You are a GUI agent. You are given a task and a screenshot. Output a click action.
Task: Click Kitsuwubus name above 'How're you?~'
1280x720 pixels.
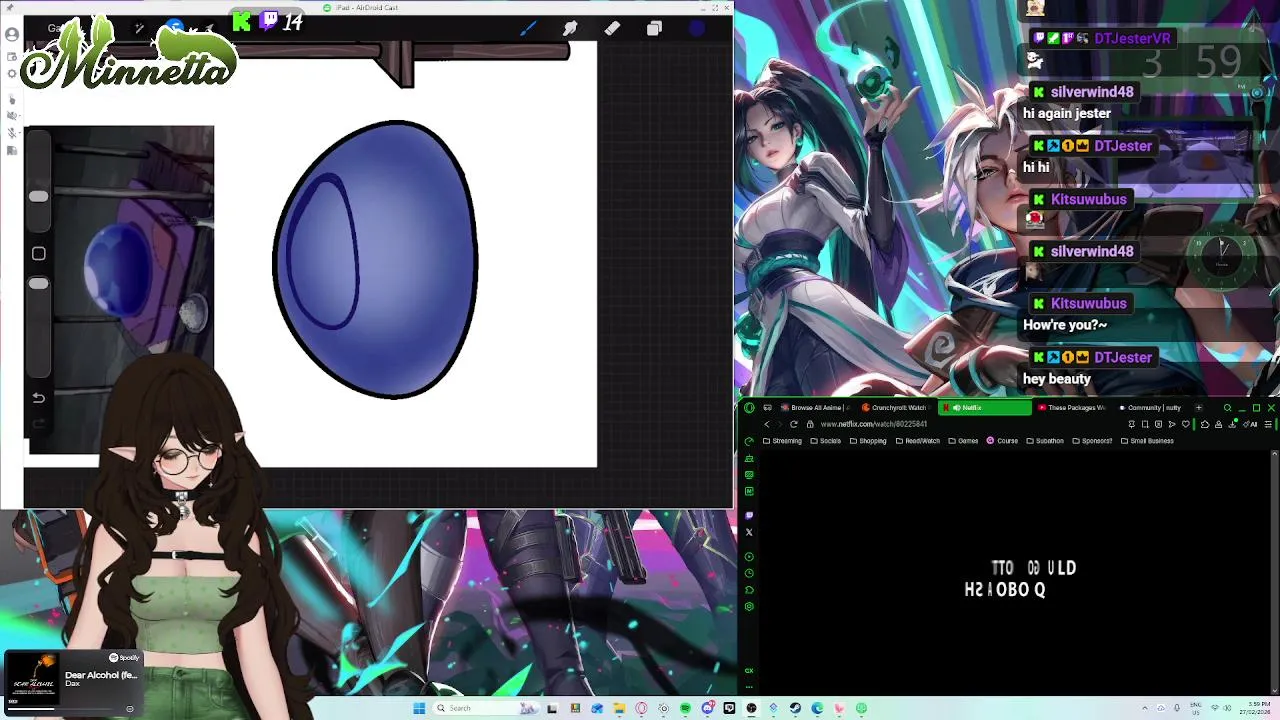pyautogui.click(x=1088, y=304)
